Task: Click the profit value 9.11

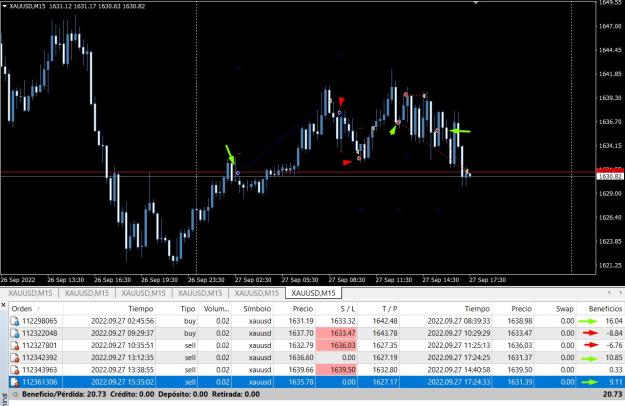Action: (x=616, y=382)
